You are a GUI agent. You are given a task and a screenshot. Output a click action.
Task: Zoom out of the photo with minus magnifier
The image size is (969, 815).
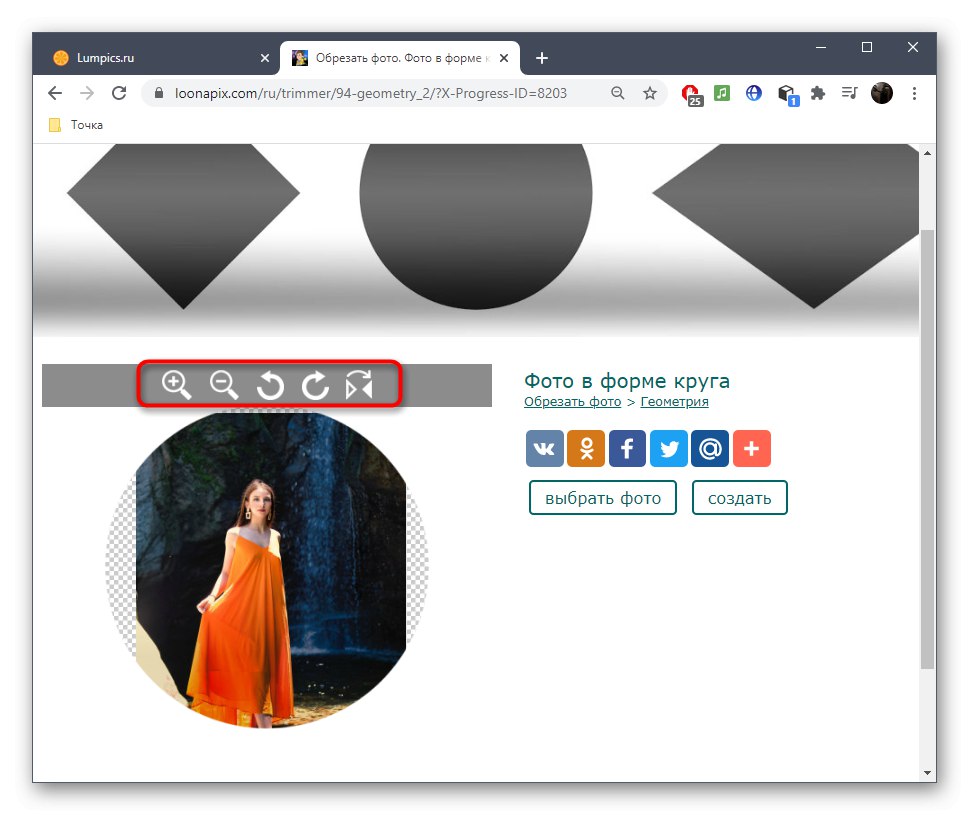[x=224, y=385]
